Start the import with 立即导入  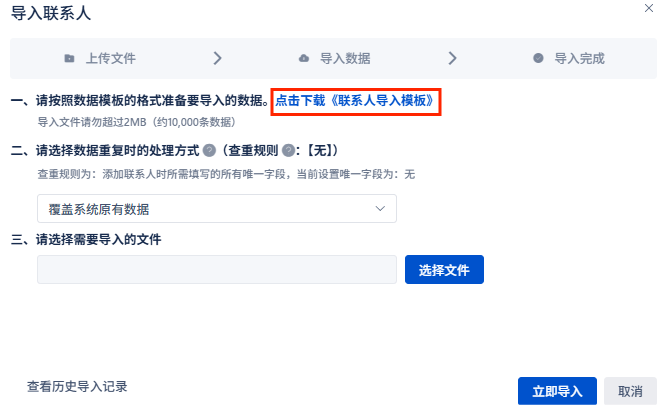coord(557,390)
